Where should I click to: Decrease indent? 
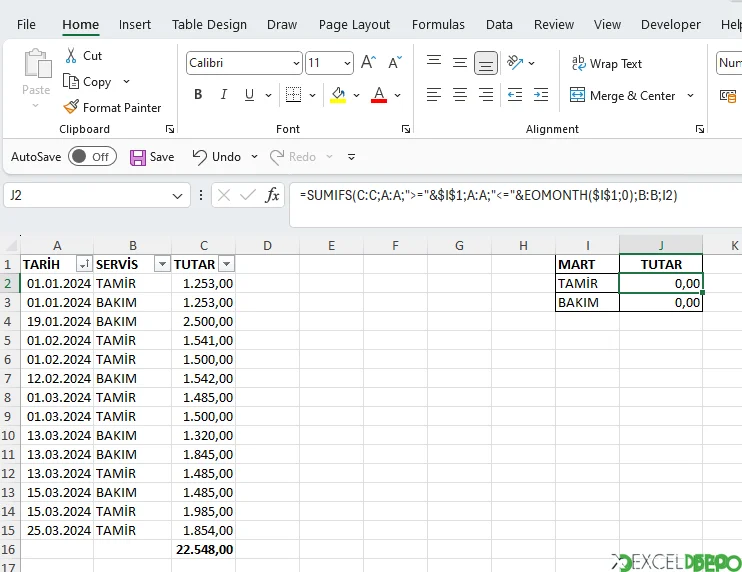pos(515,95)
